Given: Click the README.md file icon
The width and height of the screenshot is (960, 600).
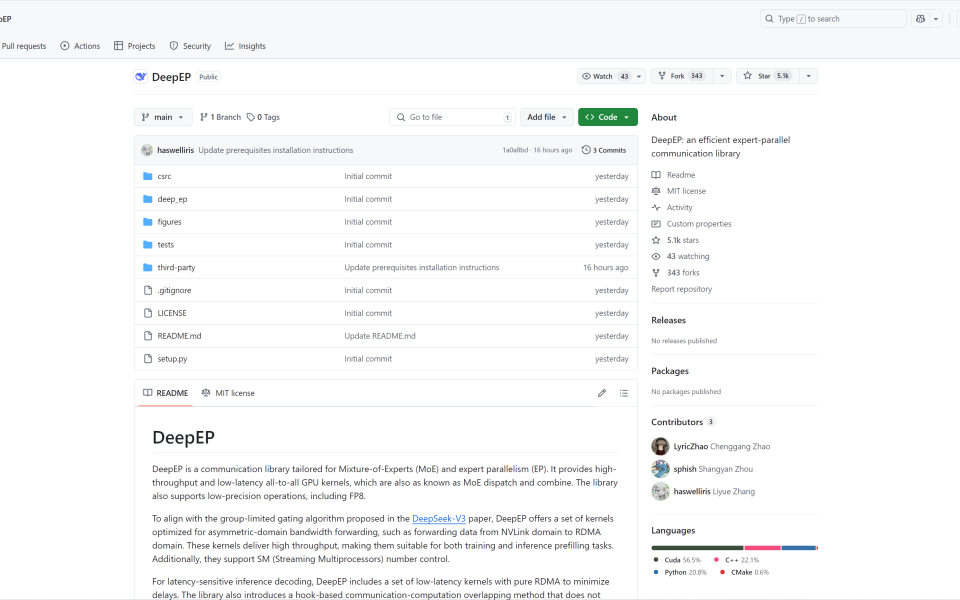Looking at the screenshot, I should coord(148,336).
